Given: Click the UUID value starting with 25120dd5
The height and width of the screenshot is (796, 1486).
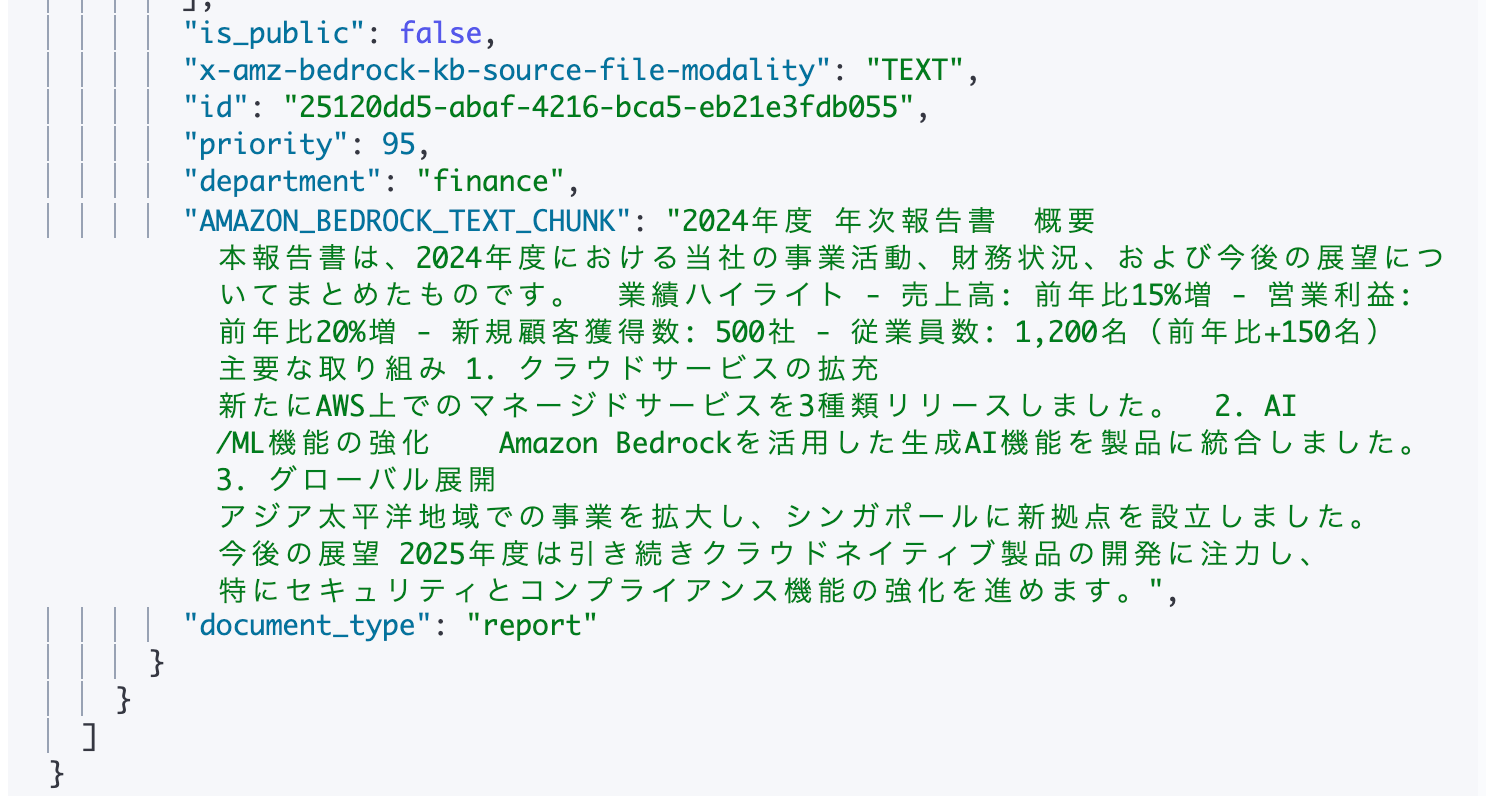Looking at the screenshot, I should (599, 108).
